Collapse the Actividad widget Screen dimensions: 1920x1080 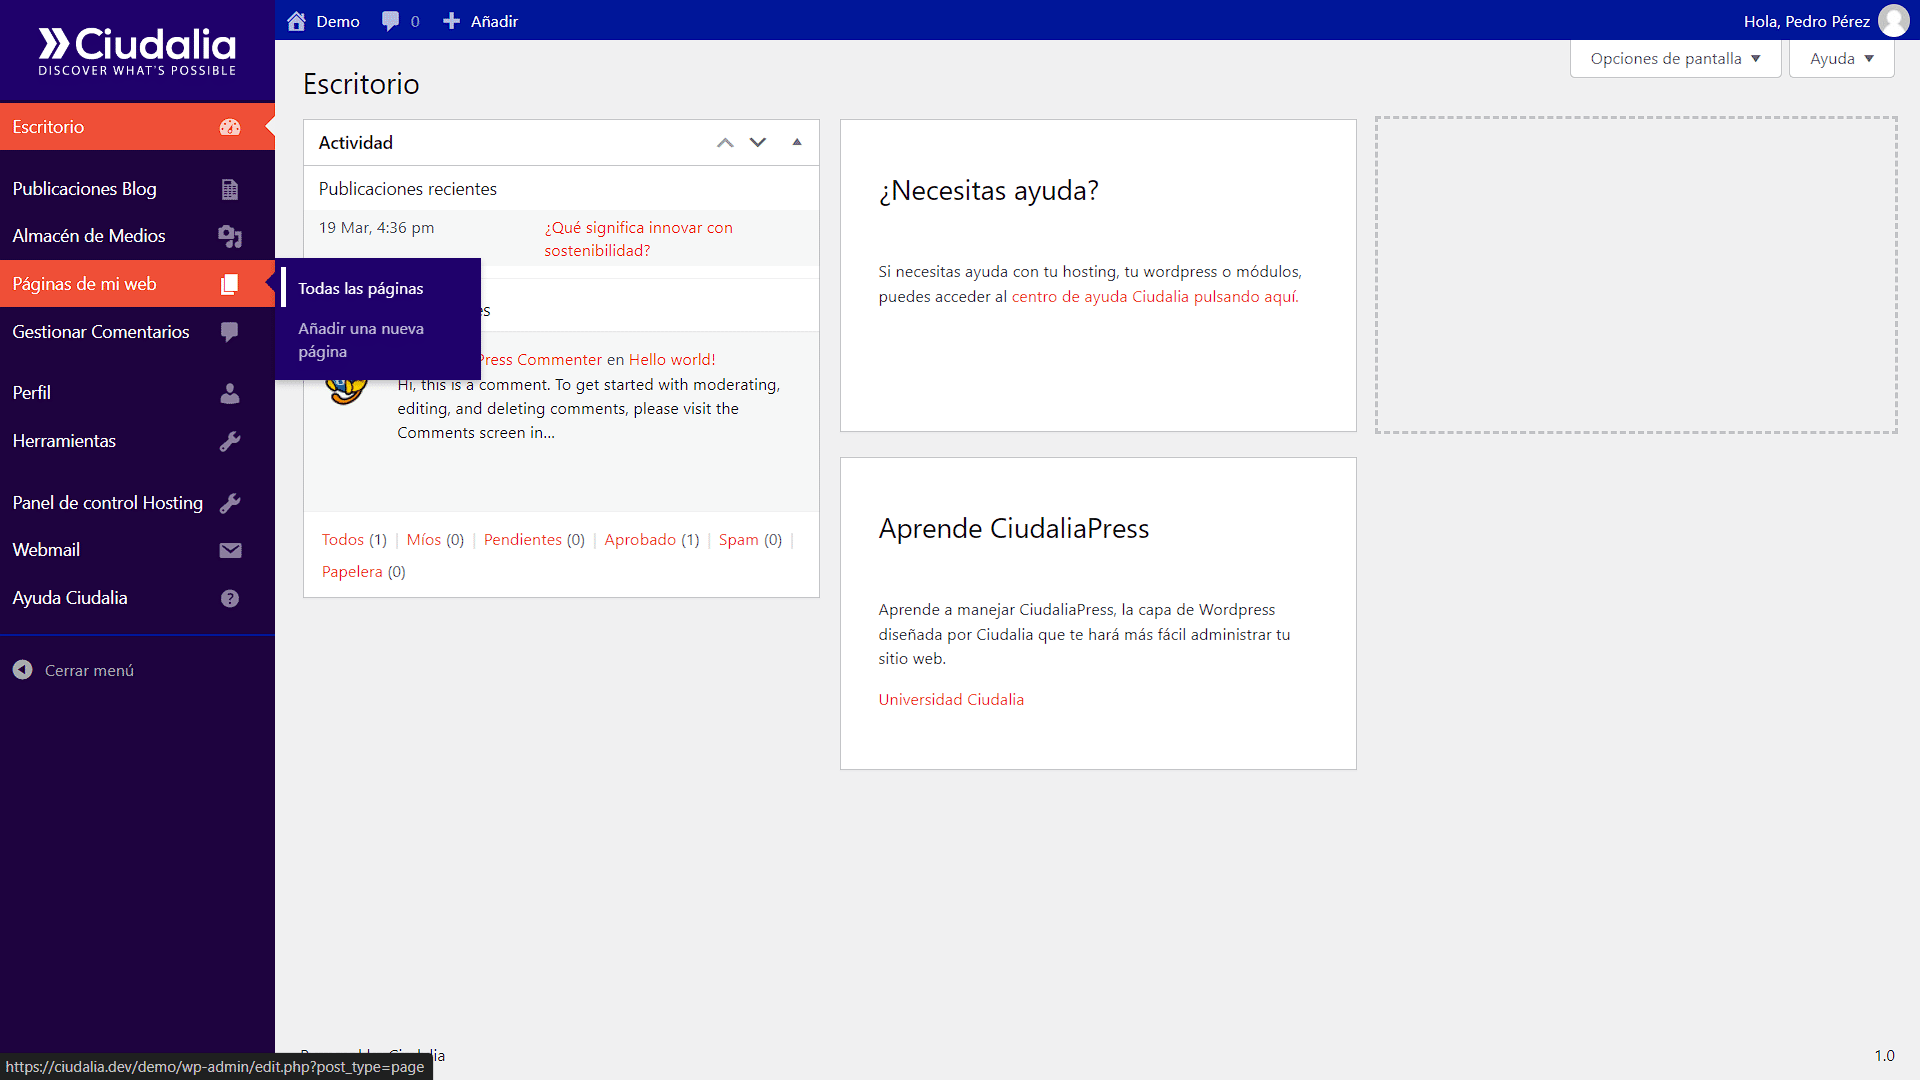click(797, 142)
